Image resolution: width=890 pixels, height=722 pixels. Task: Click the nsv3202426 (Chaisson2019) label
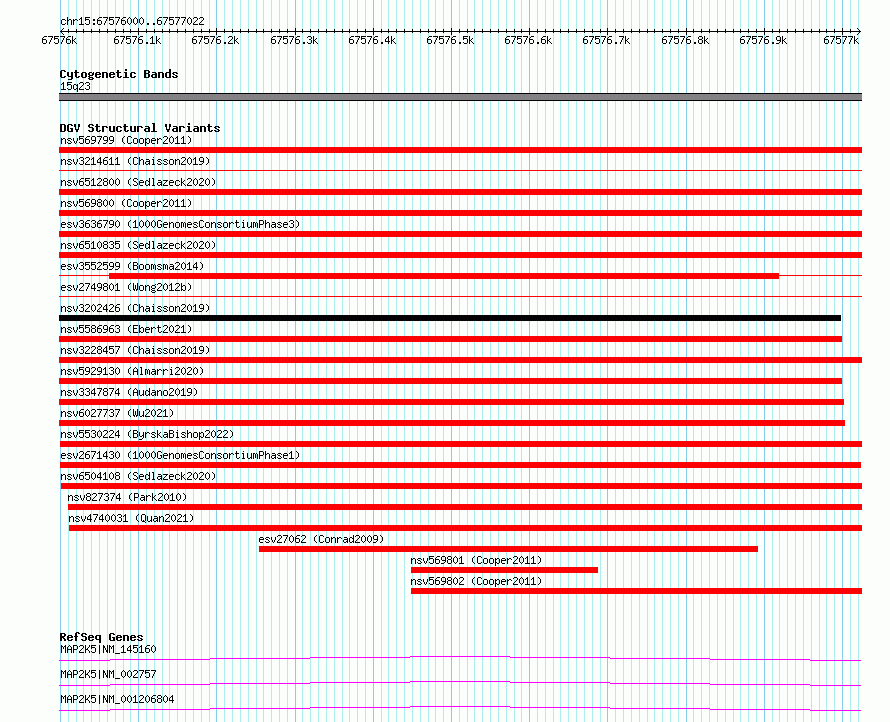(135, 308)
